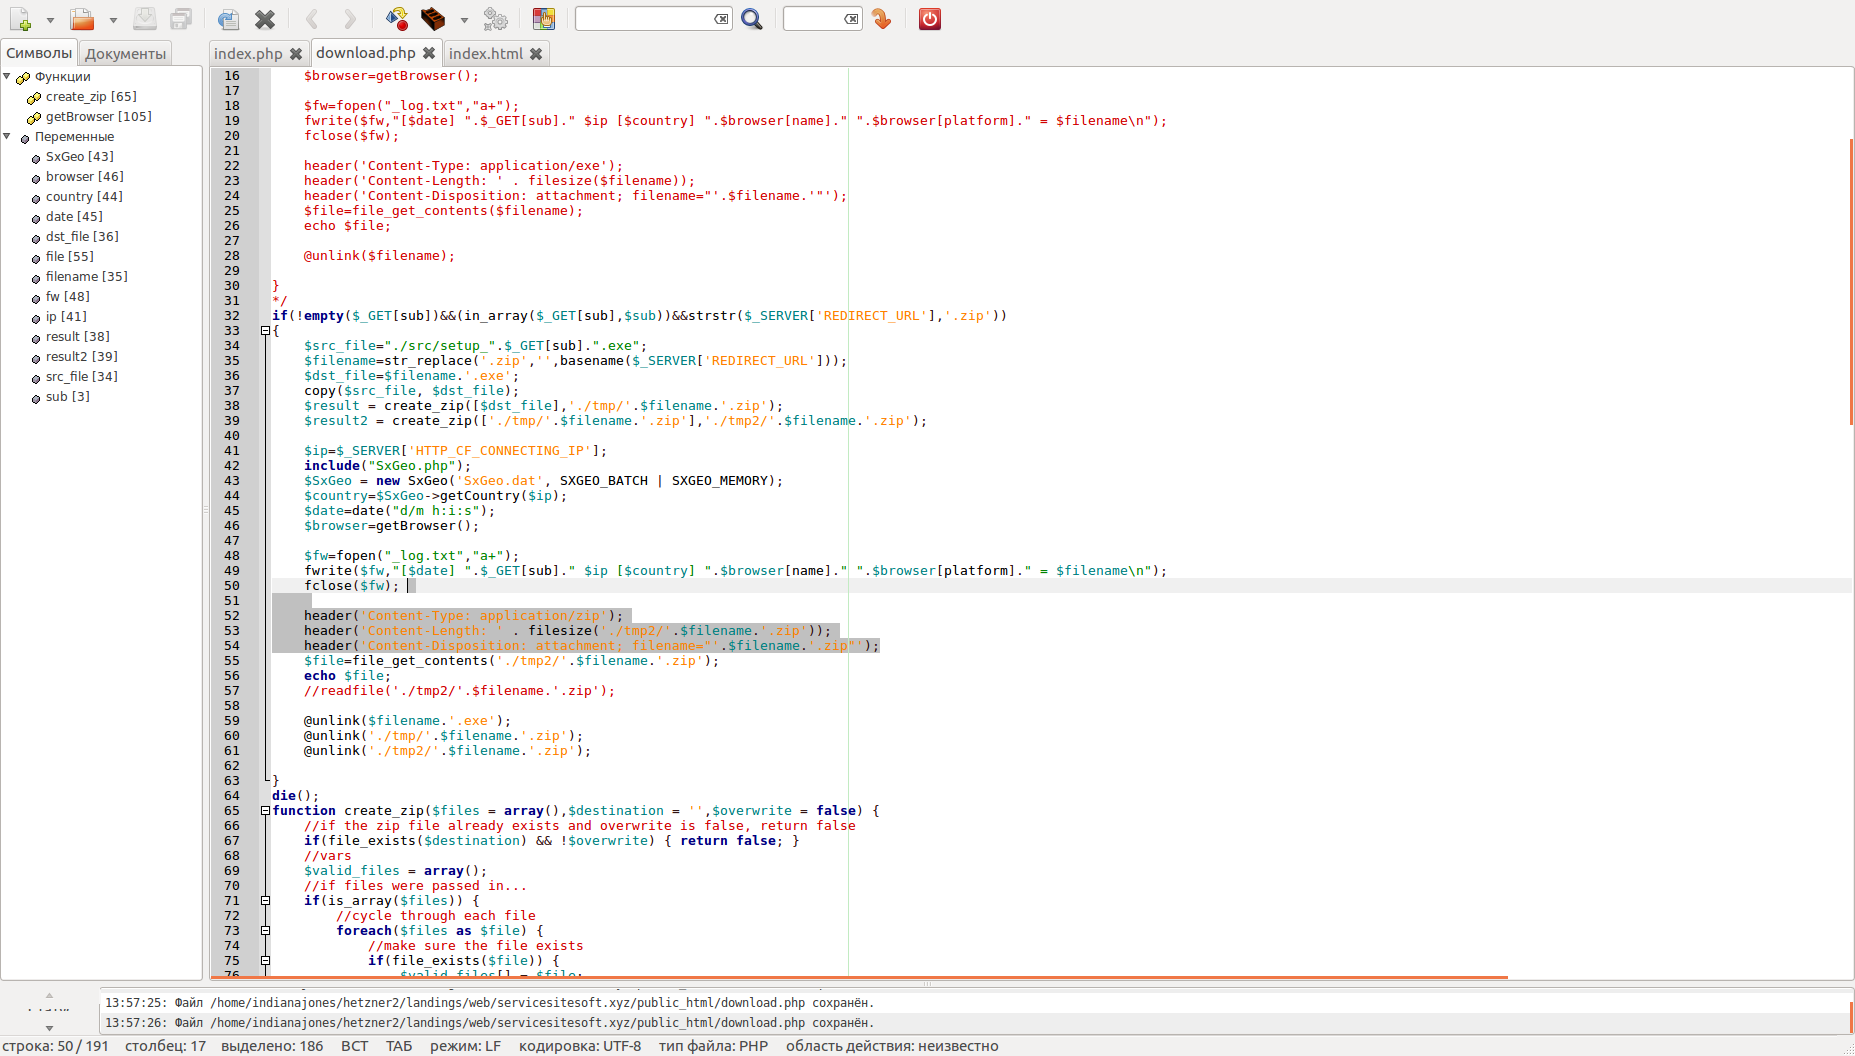The width and height of the screenshot is (1855, 1056).
Task: Select SxGeo [43] variable
Action: click(80, 157)
